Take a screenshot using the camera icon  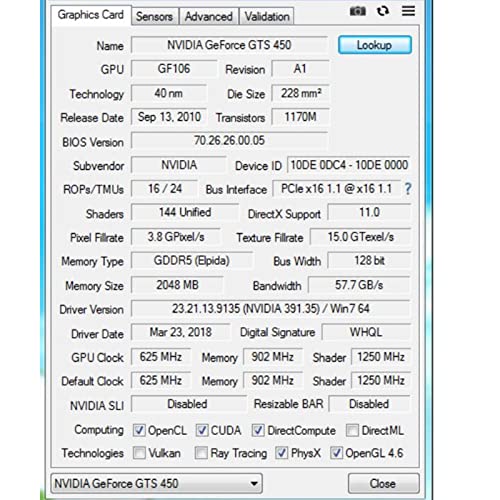click(x=357, y=11)
